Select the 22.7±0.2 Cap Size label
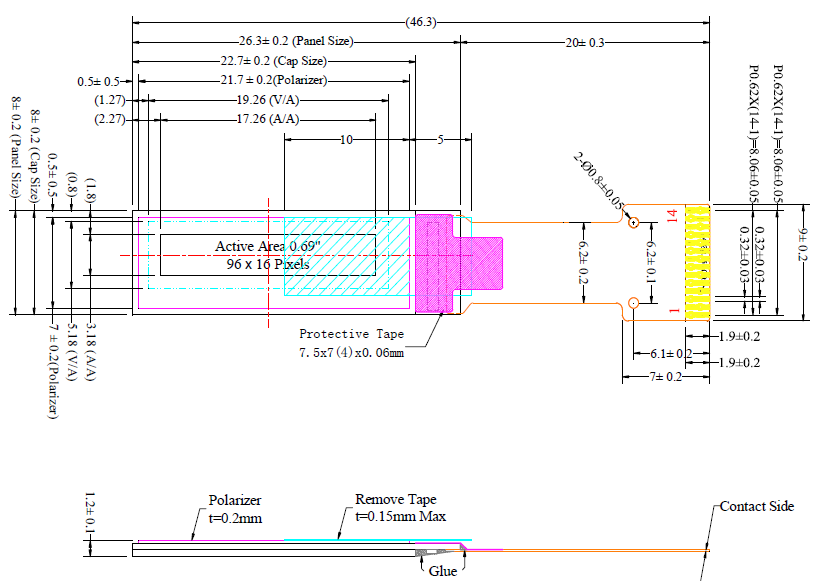This screenshot has width=818, height=581. click(269, 61)
